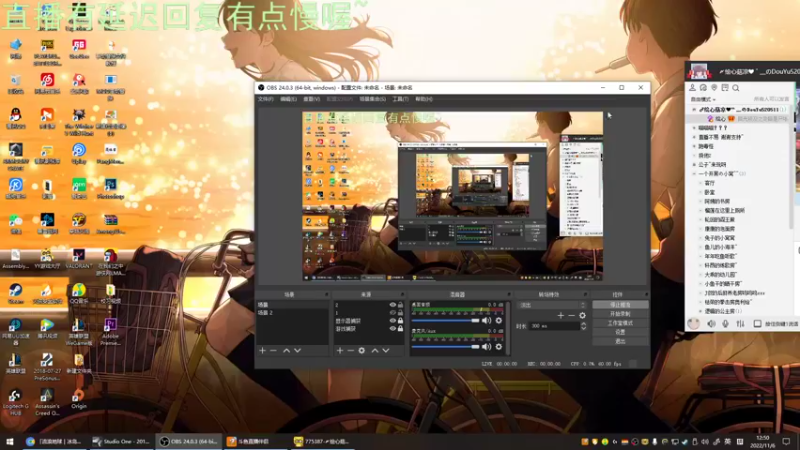800x450 pixels.
Task: Move selected source up in sources list
Action: coord(375,351)
